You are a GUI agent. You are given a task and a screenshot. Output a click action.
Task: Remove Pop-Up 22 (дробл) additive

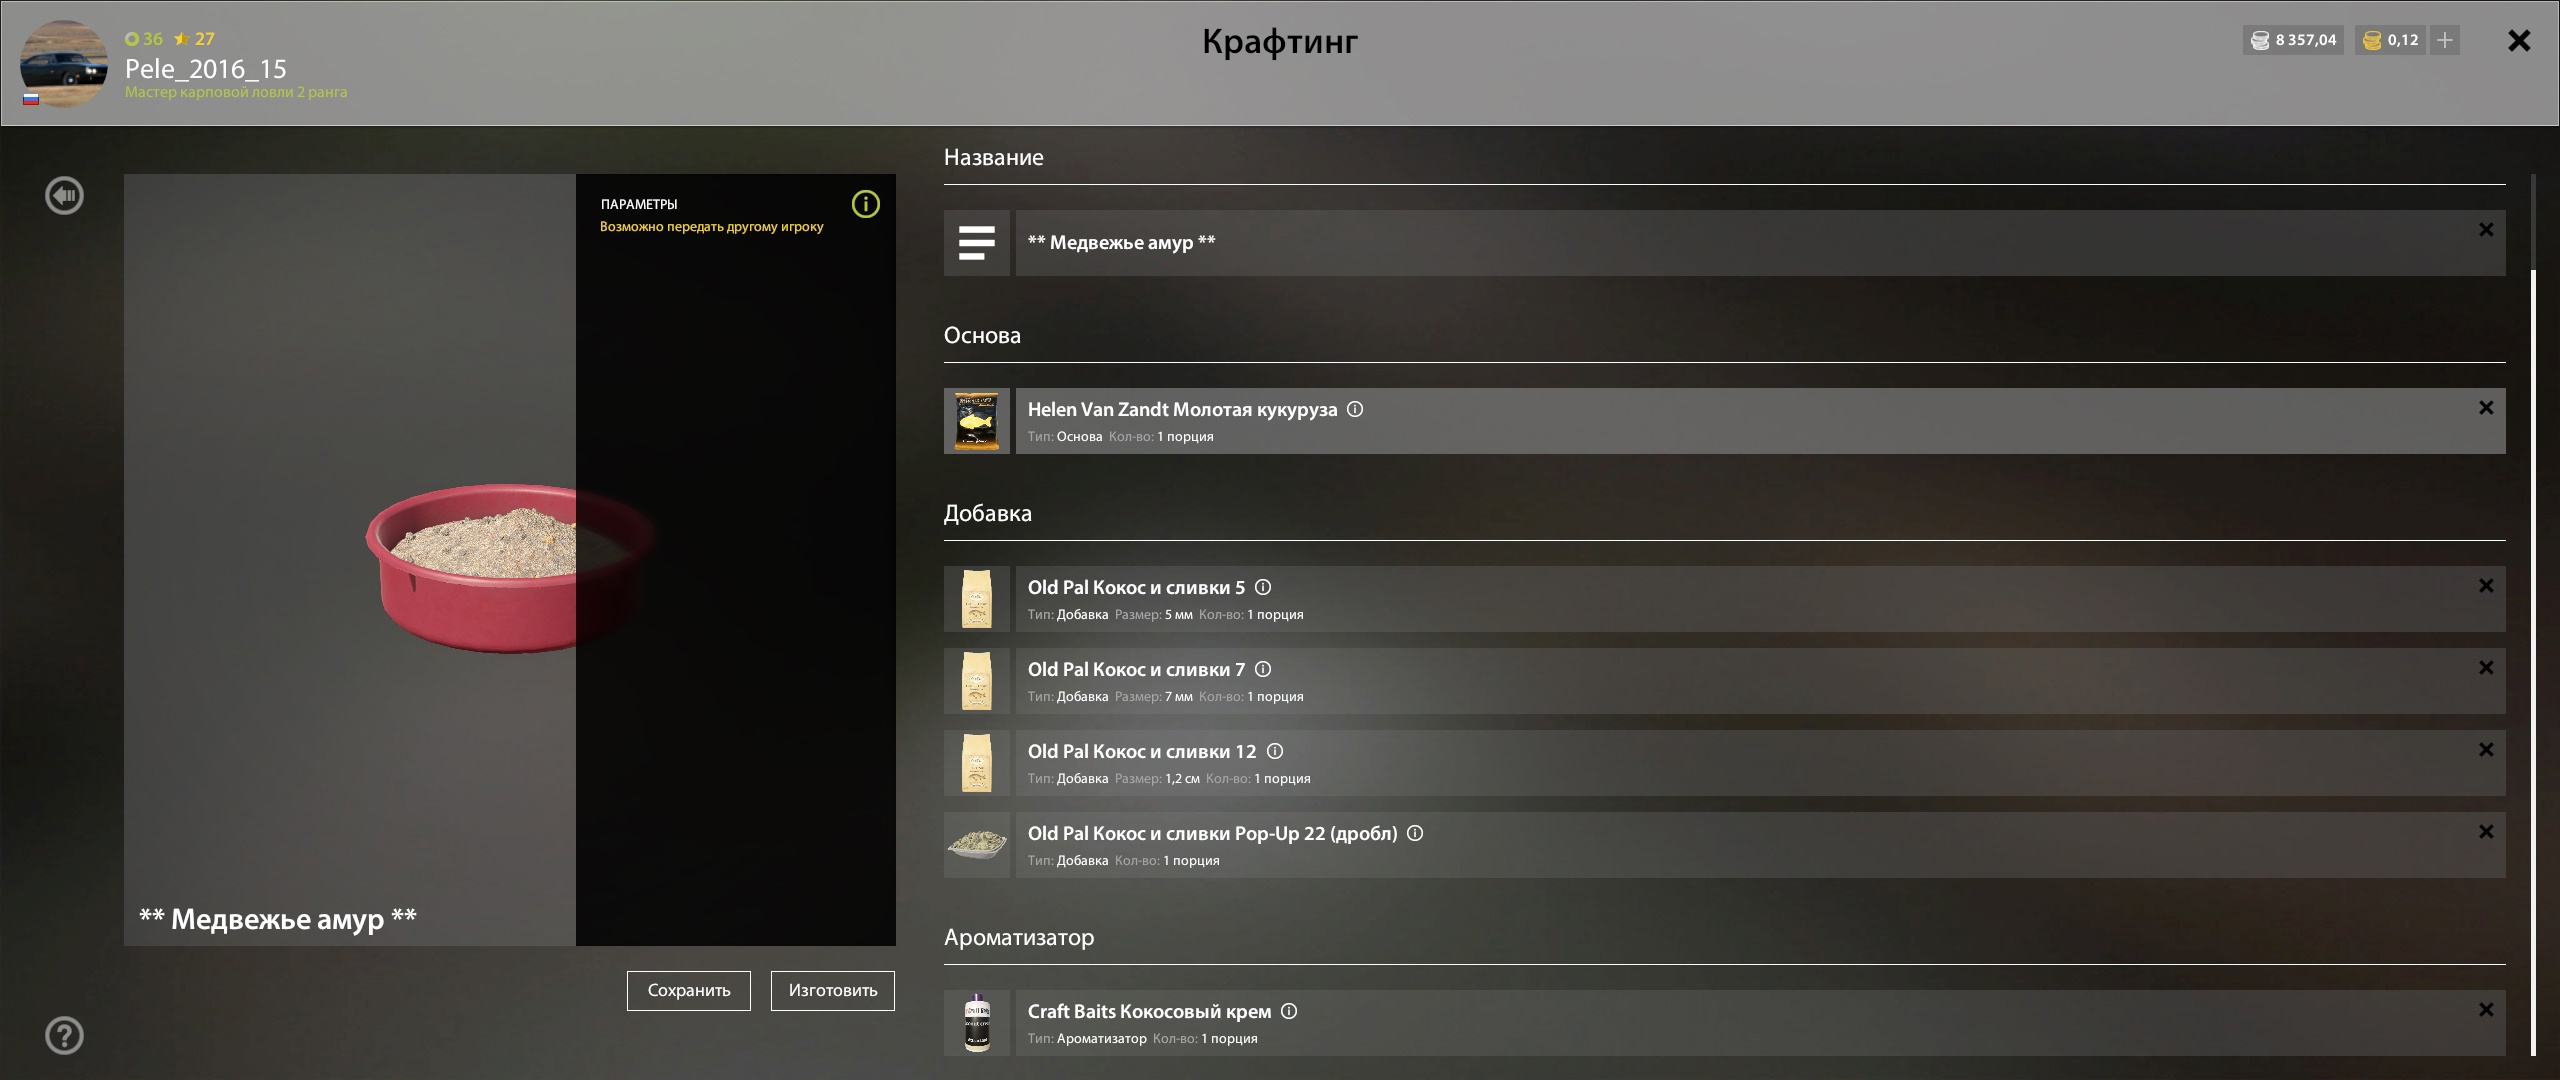pyautogui.click(x=2486, y=832)
